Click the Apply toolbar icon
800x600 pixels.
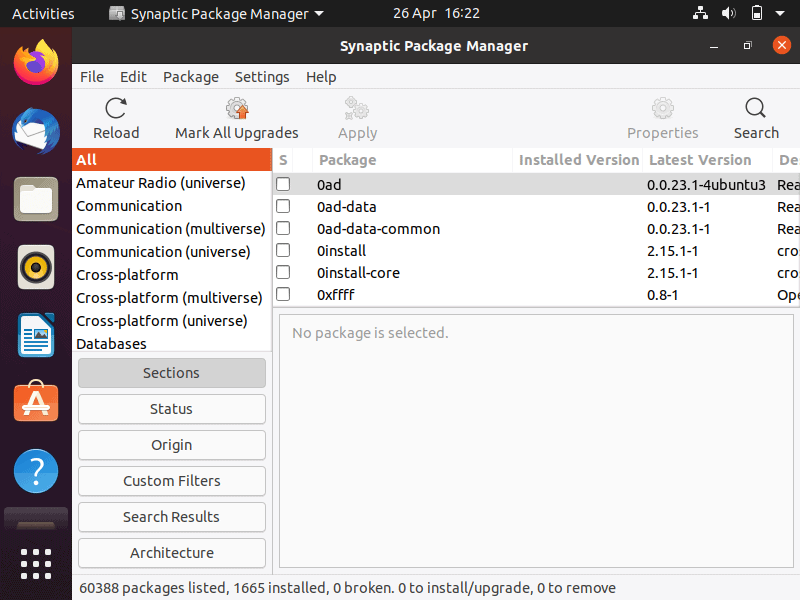(357, 109)
